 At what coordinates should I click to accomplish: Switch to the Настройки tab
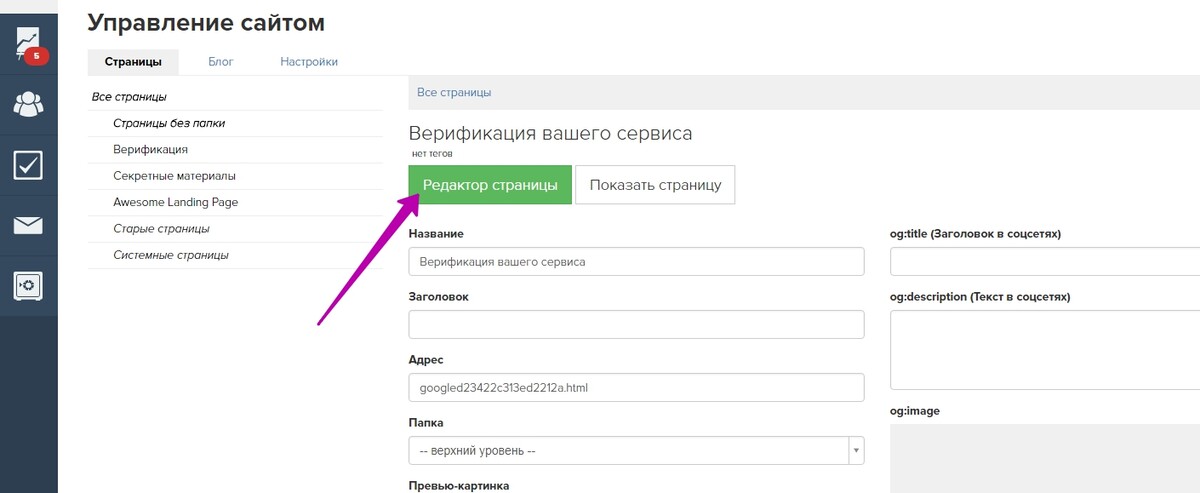coord(309,62)
